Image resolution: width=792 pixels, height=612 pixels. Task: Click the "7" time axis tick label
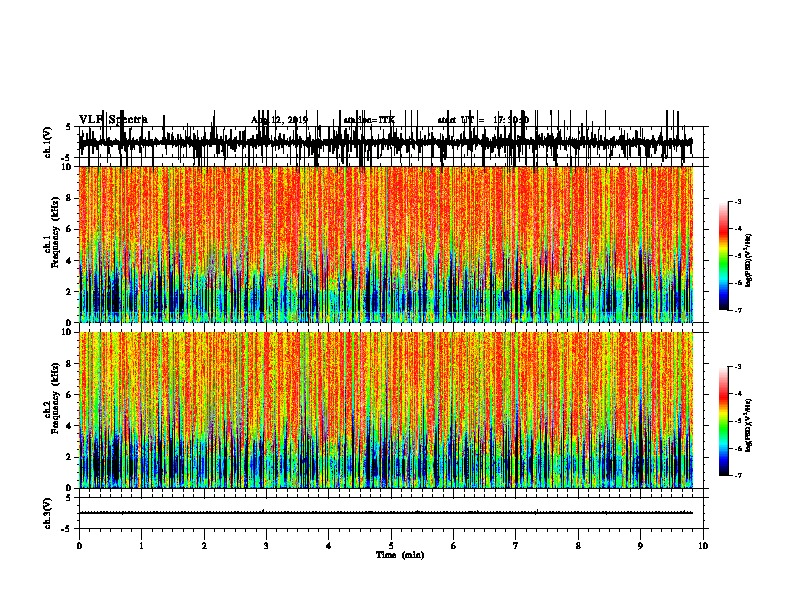tap(516, 546)
